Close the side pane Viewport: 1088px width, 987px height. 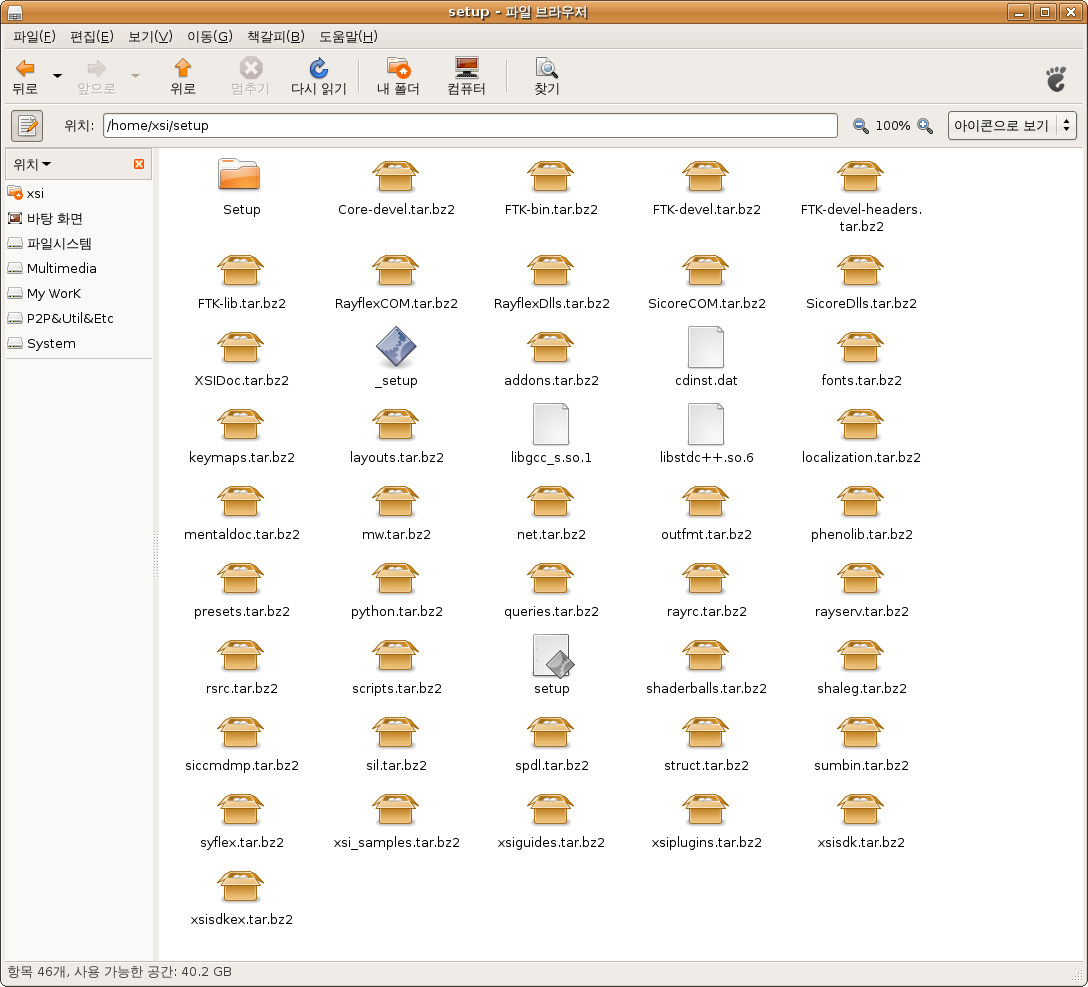point(139,164)
